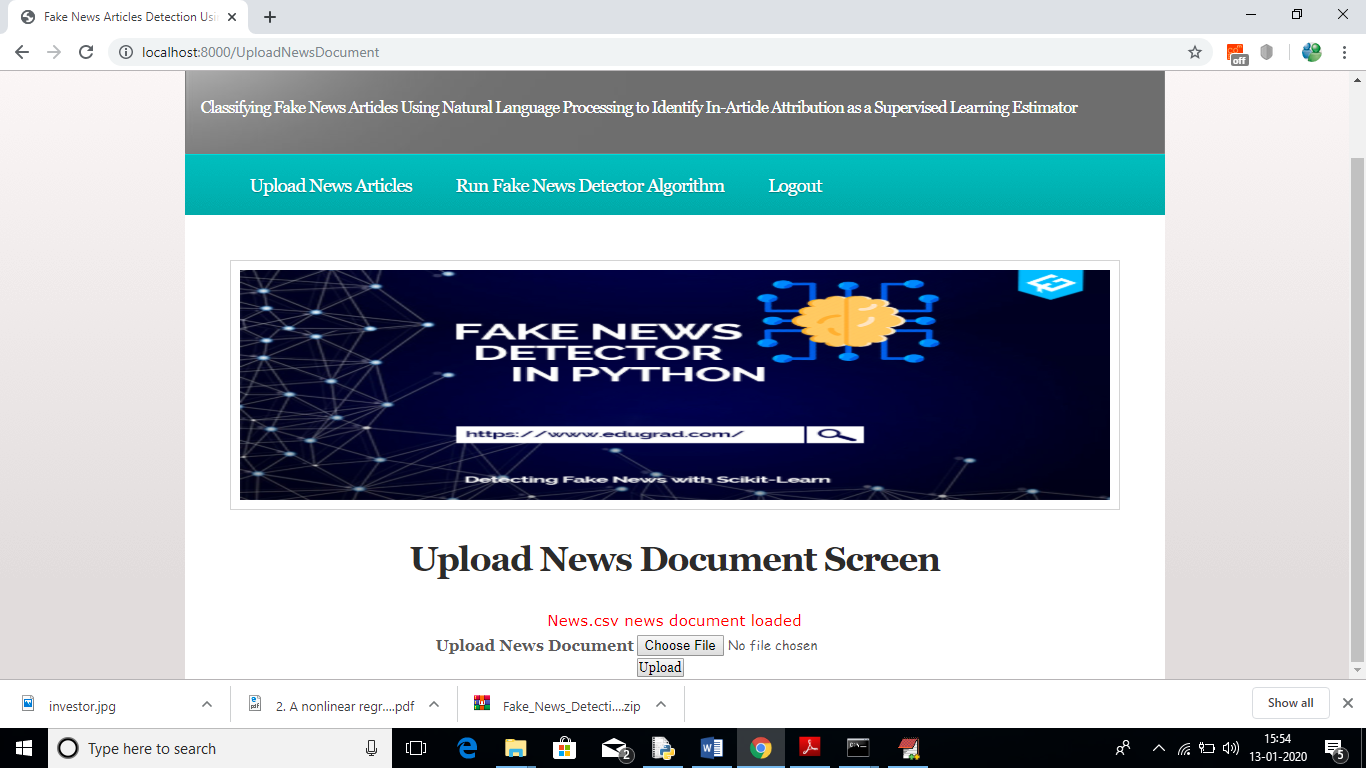The image size is (1366, 768).
Task: Expand options for the PDF download
Action: pos(434,705)
